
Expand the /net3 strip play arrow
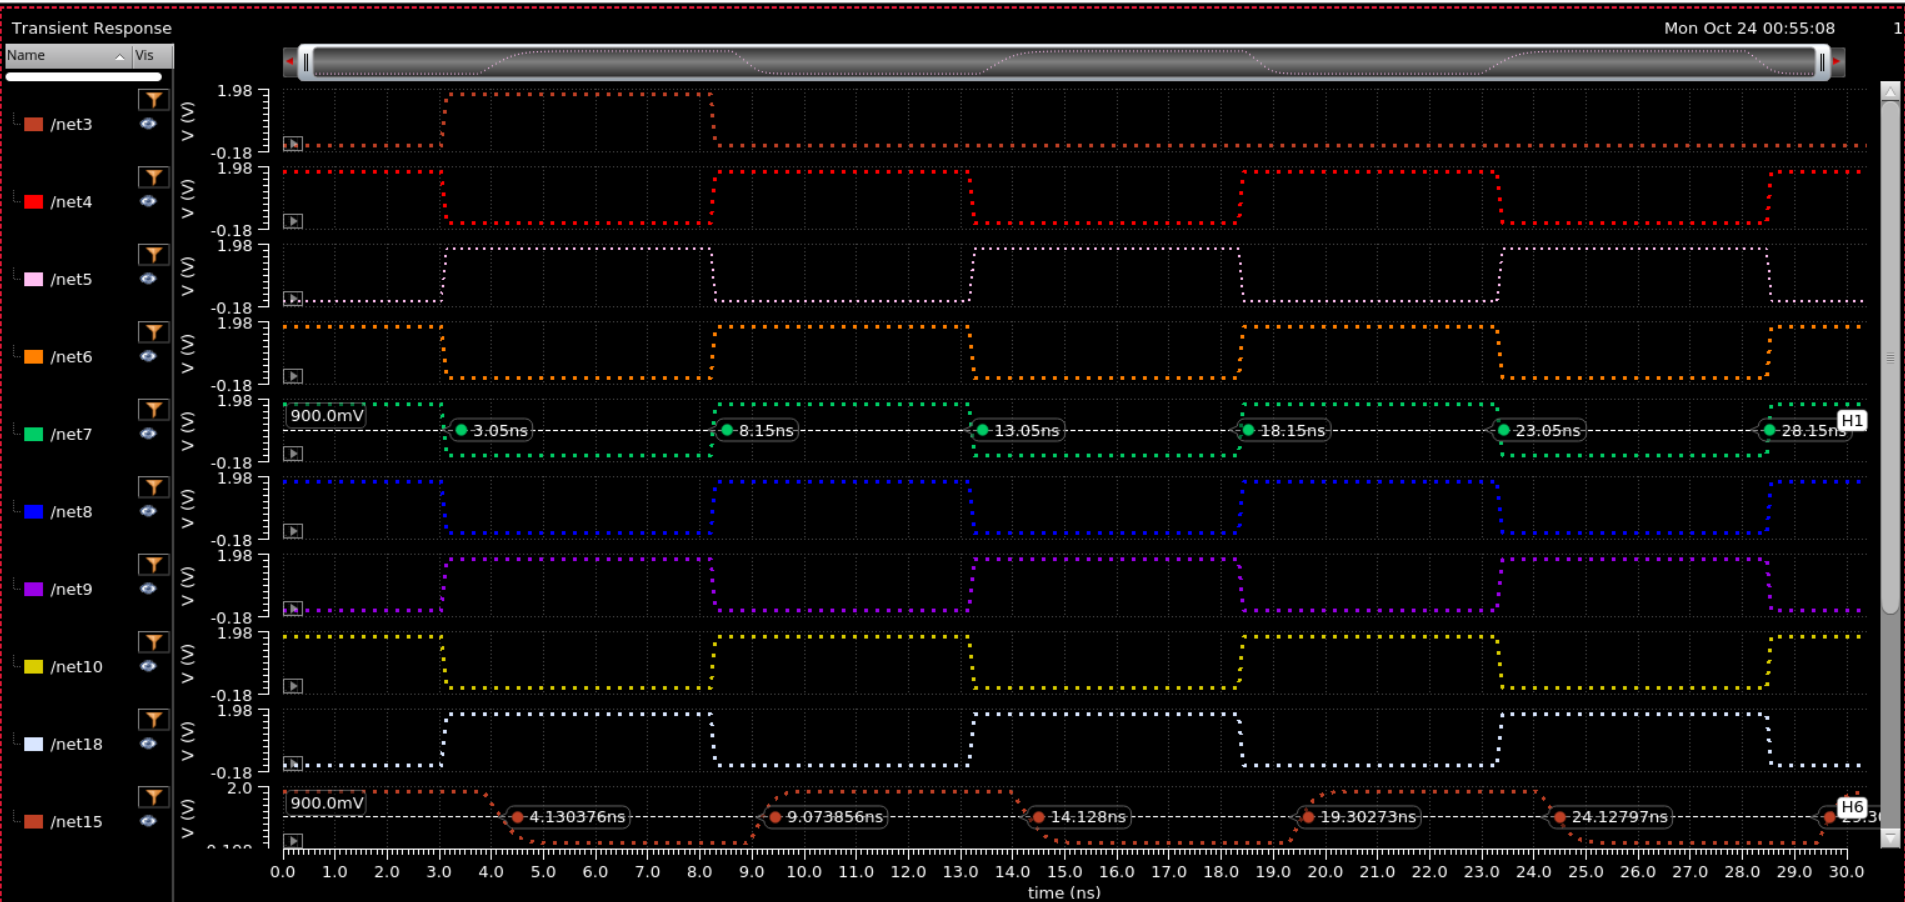(x=293, y=144)
